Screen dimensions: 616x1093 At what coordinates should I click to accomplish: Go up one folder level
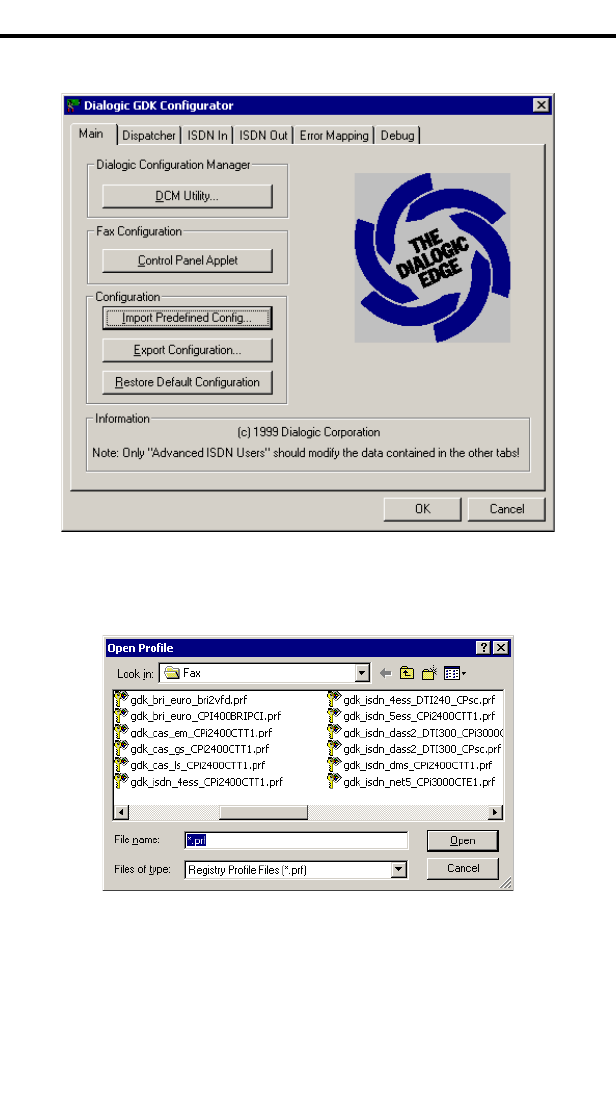407,673
